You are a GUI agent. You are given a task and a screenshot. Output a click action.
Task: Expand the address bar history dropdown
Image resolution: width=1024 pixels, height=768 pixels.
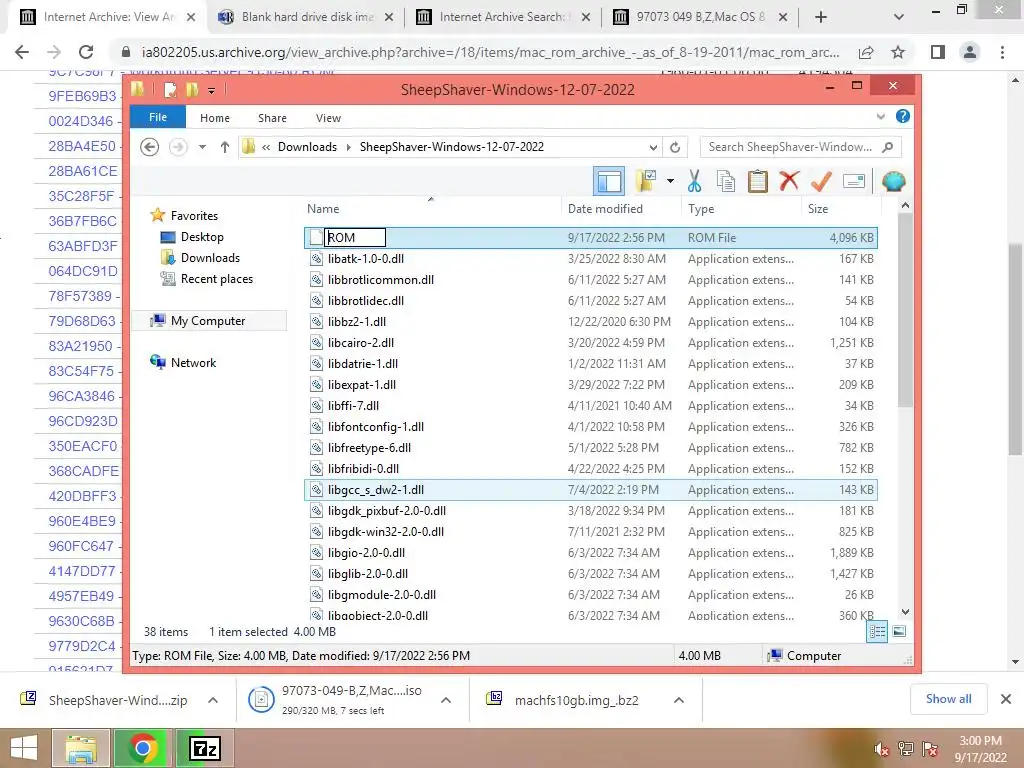tap(653, 147)
